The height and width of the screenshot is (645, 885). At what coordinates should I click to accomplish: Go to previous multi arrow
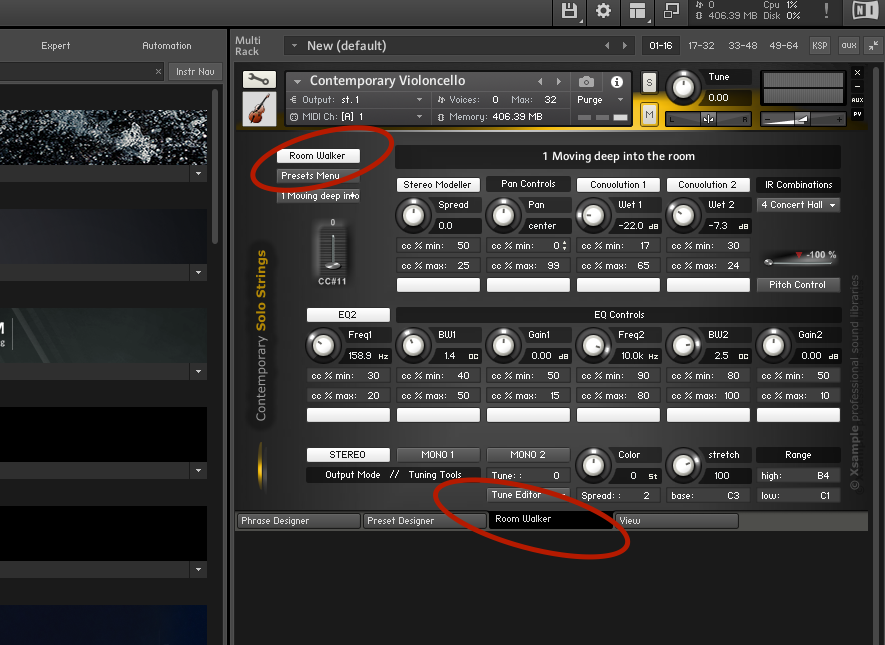coord(607,46)
